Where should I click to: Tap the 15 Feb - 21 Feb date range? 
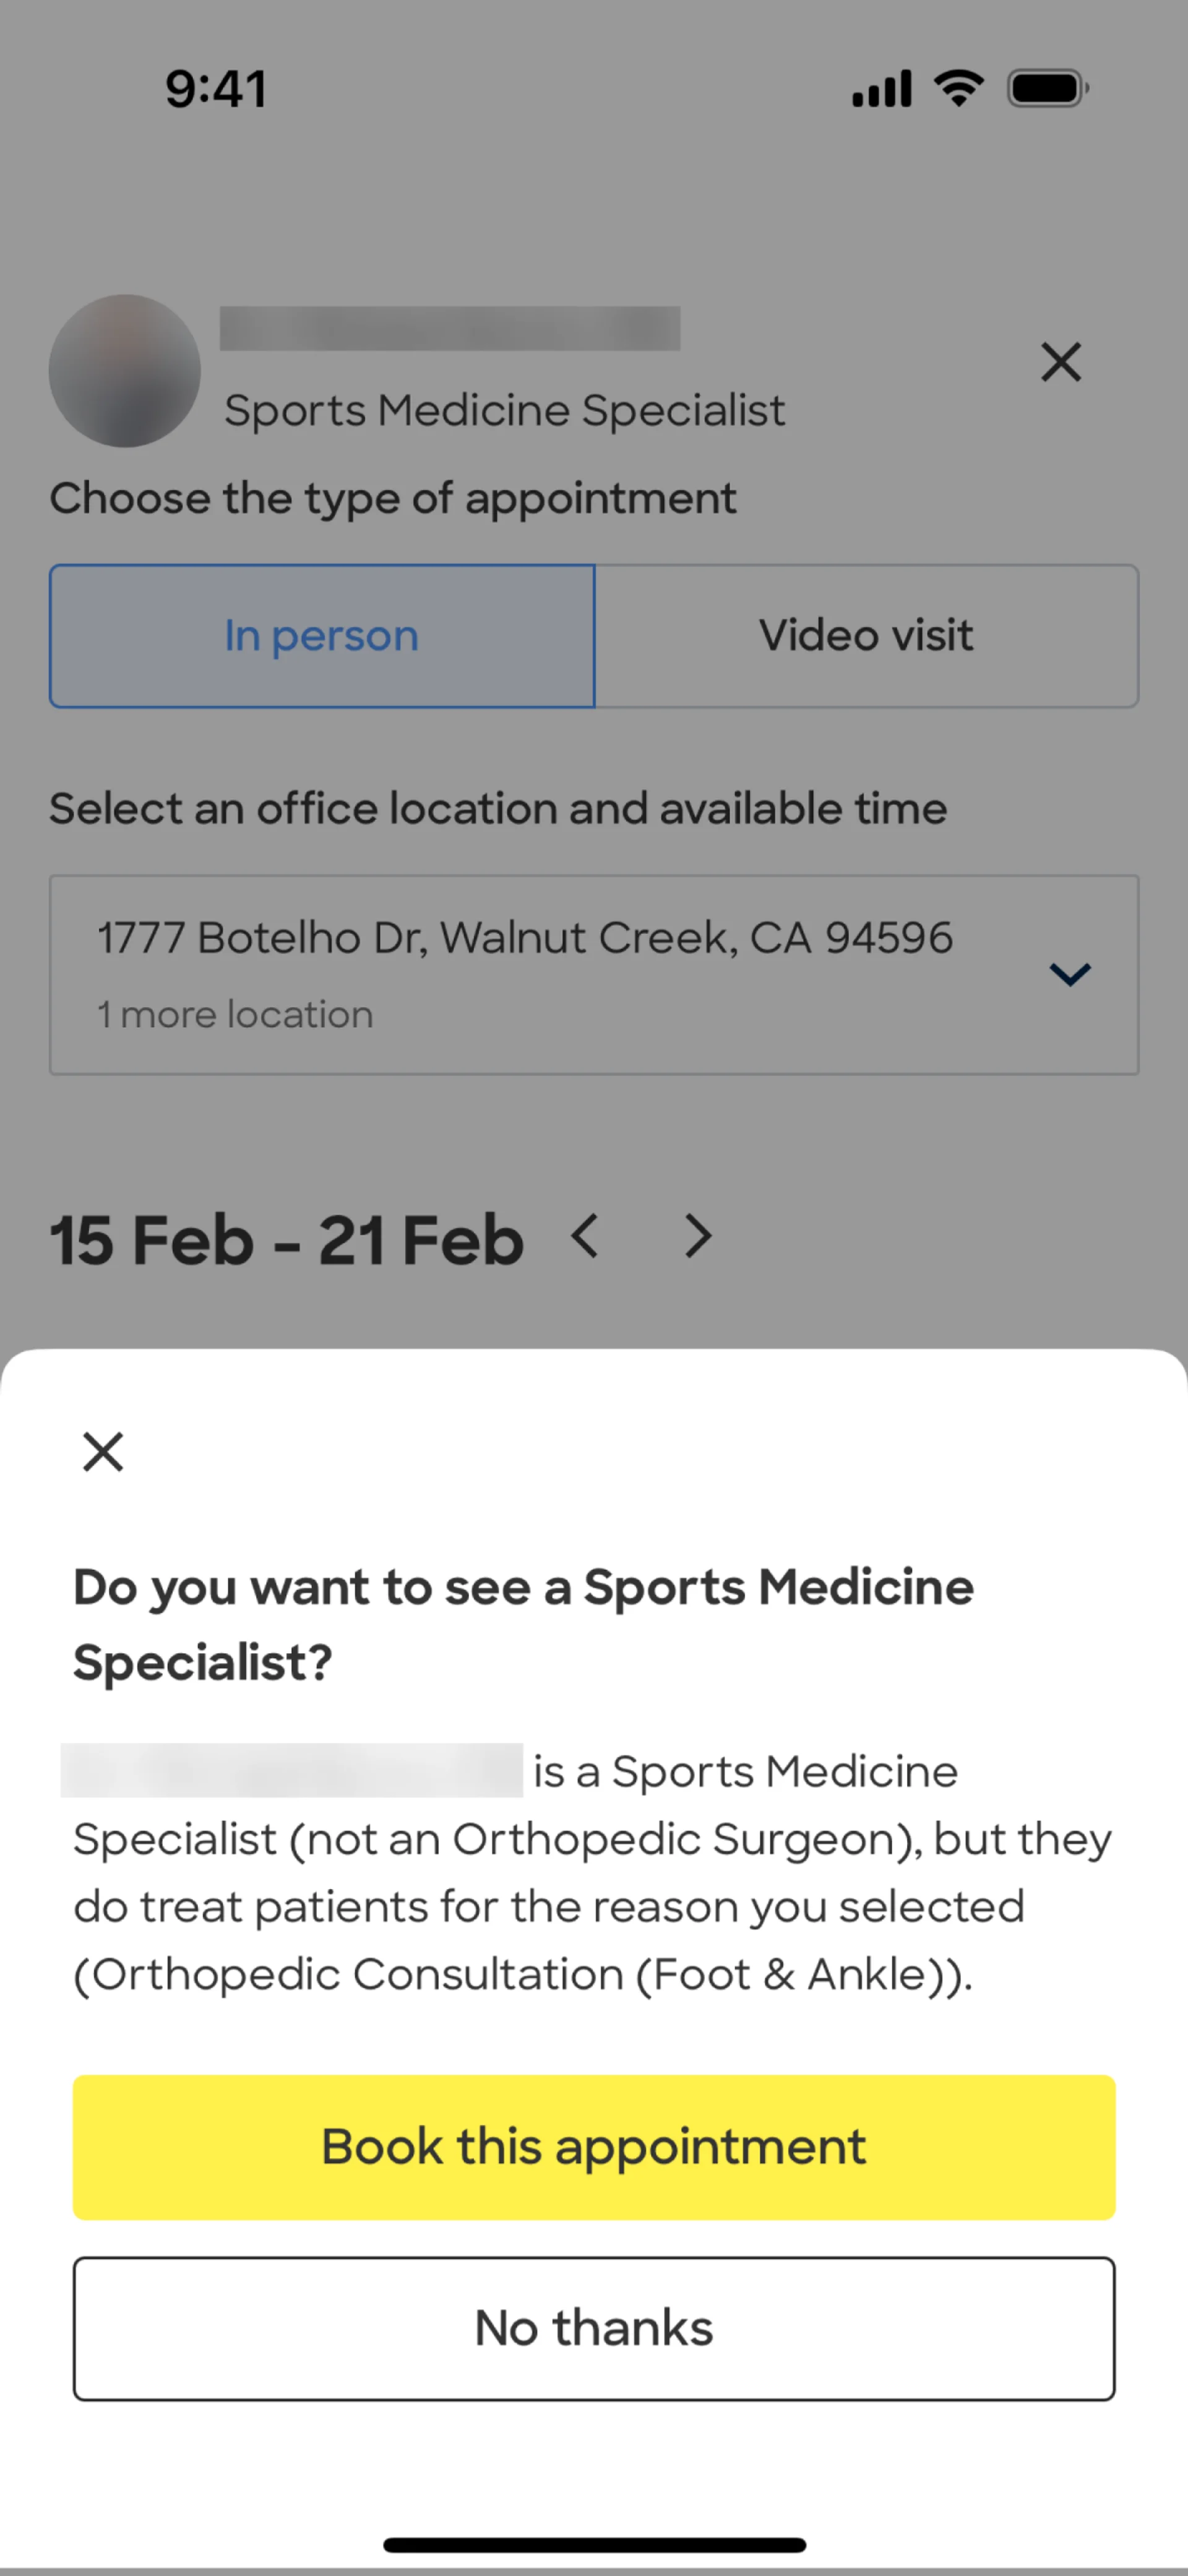pos(287,1240)
